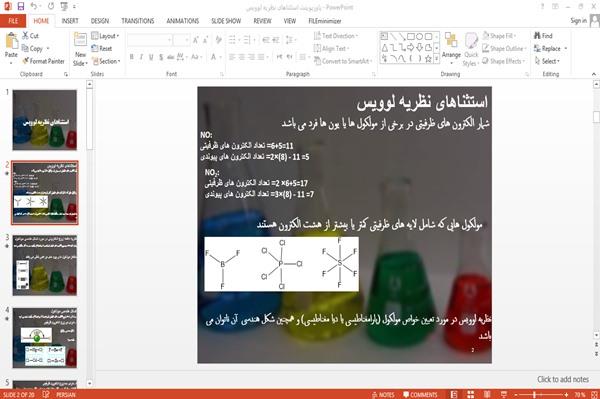Increase font size with larger A
600x399 pixels.
[196, 39]
